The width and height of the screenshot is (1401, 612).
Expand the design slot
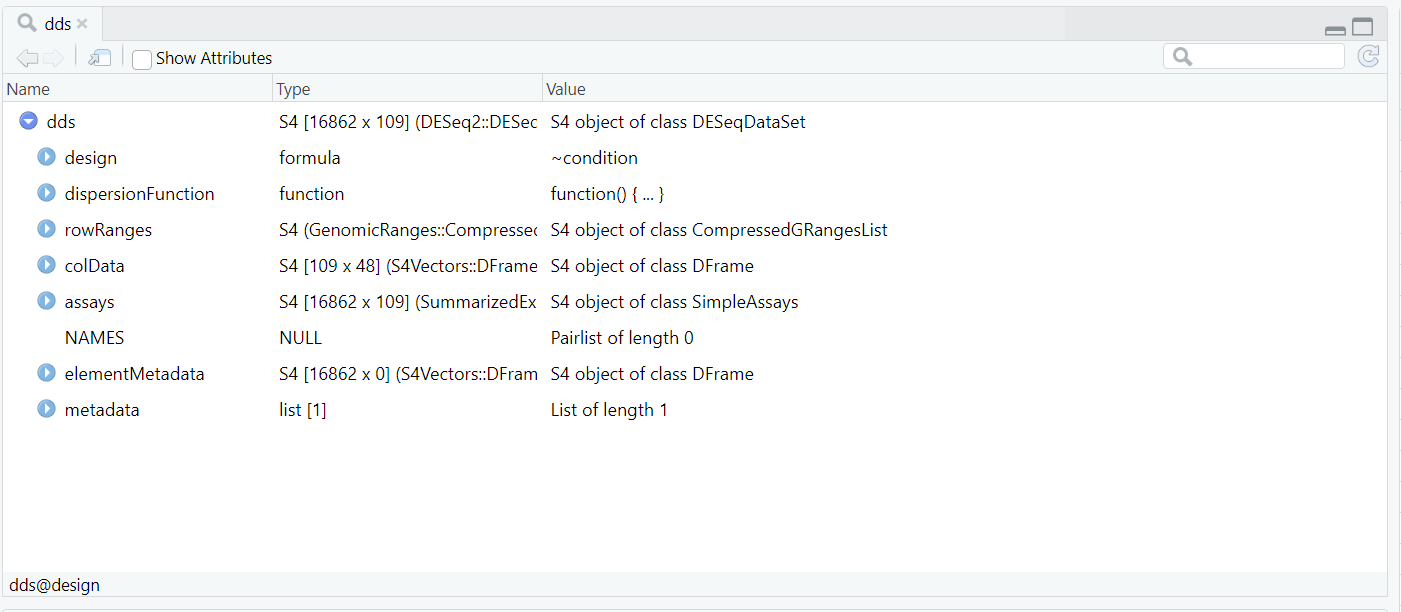click(x=46, y=158)
